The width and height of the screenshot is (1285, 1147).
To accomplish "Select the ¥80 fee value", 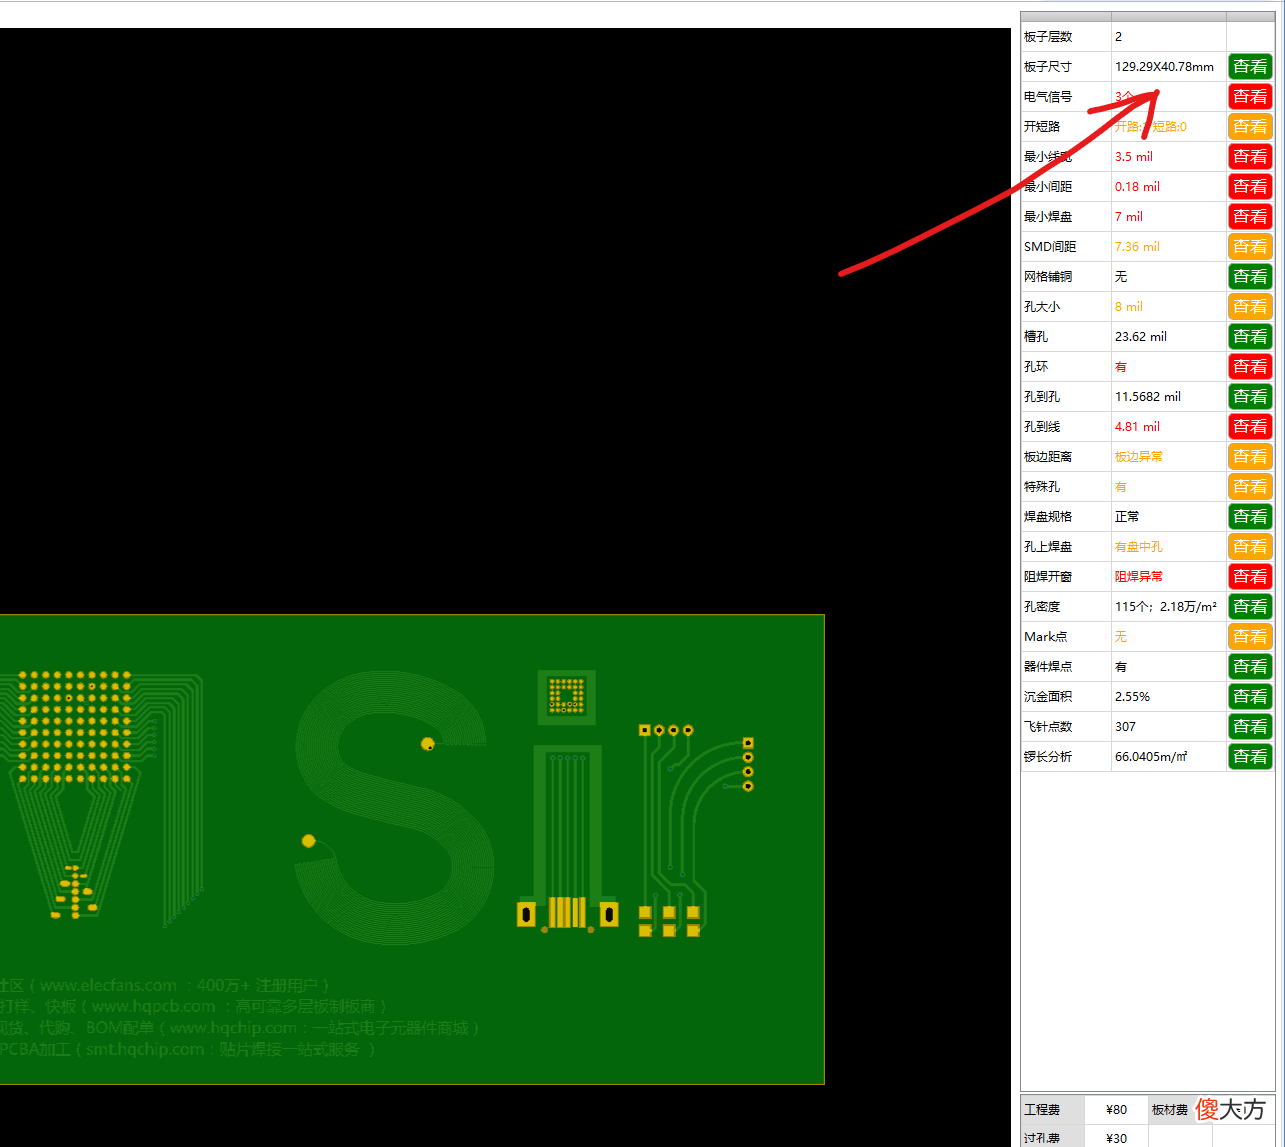I will click(1116, 1110).
